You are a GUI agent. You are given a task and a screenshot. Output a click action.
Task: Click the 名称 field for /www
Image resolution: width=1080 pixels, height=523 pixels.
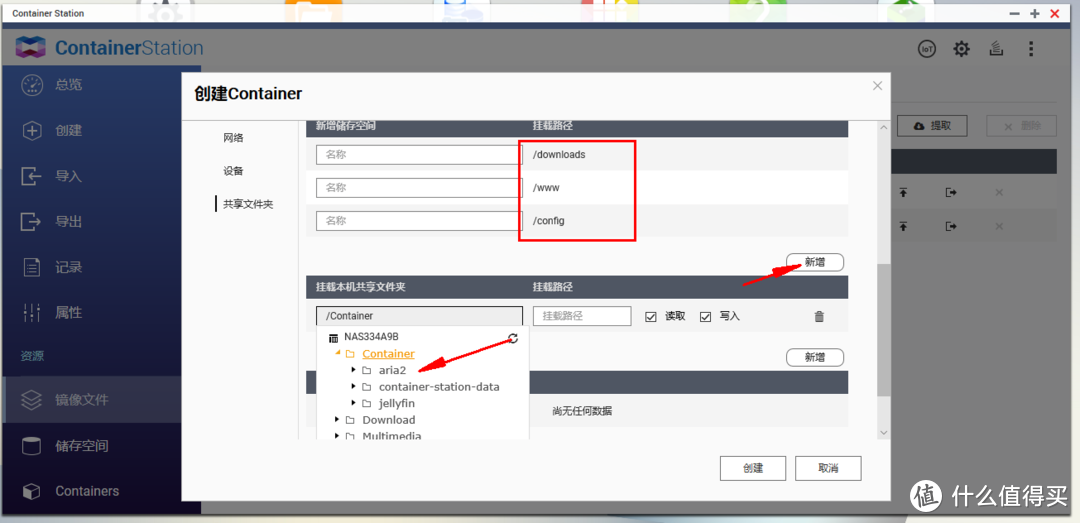pos(419,187)
